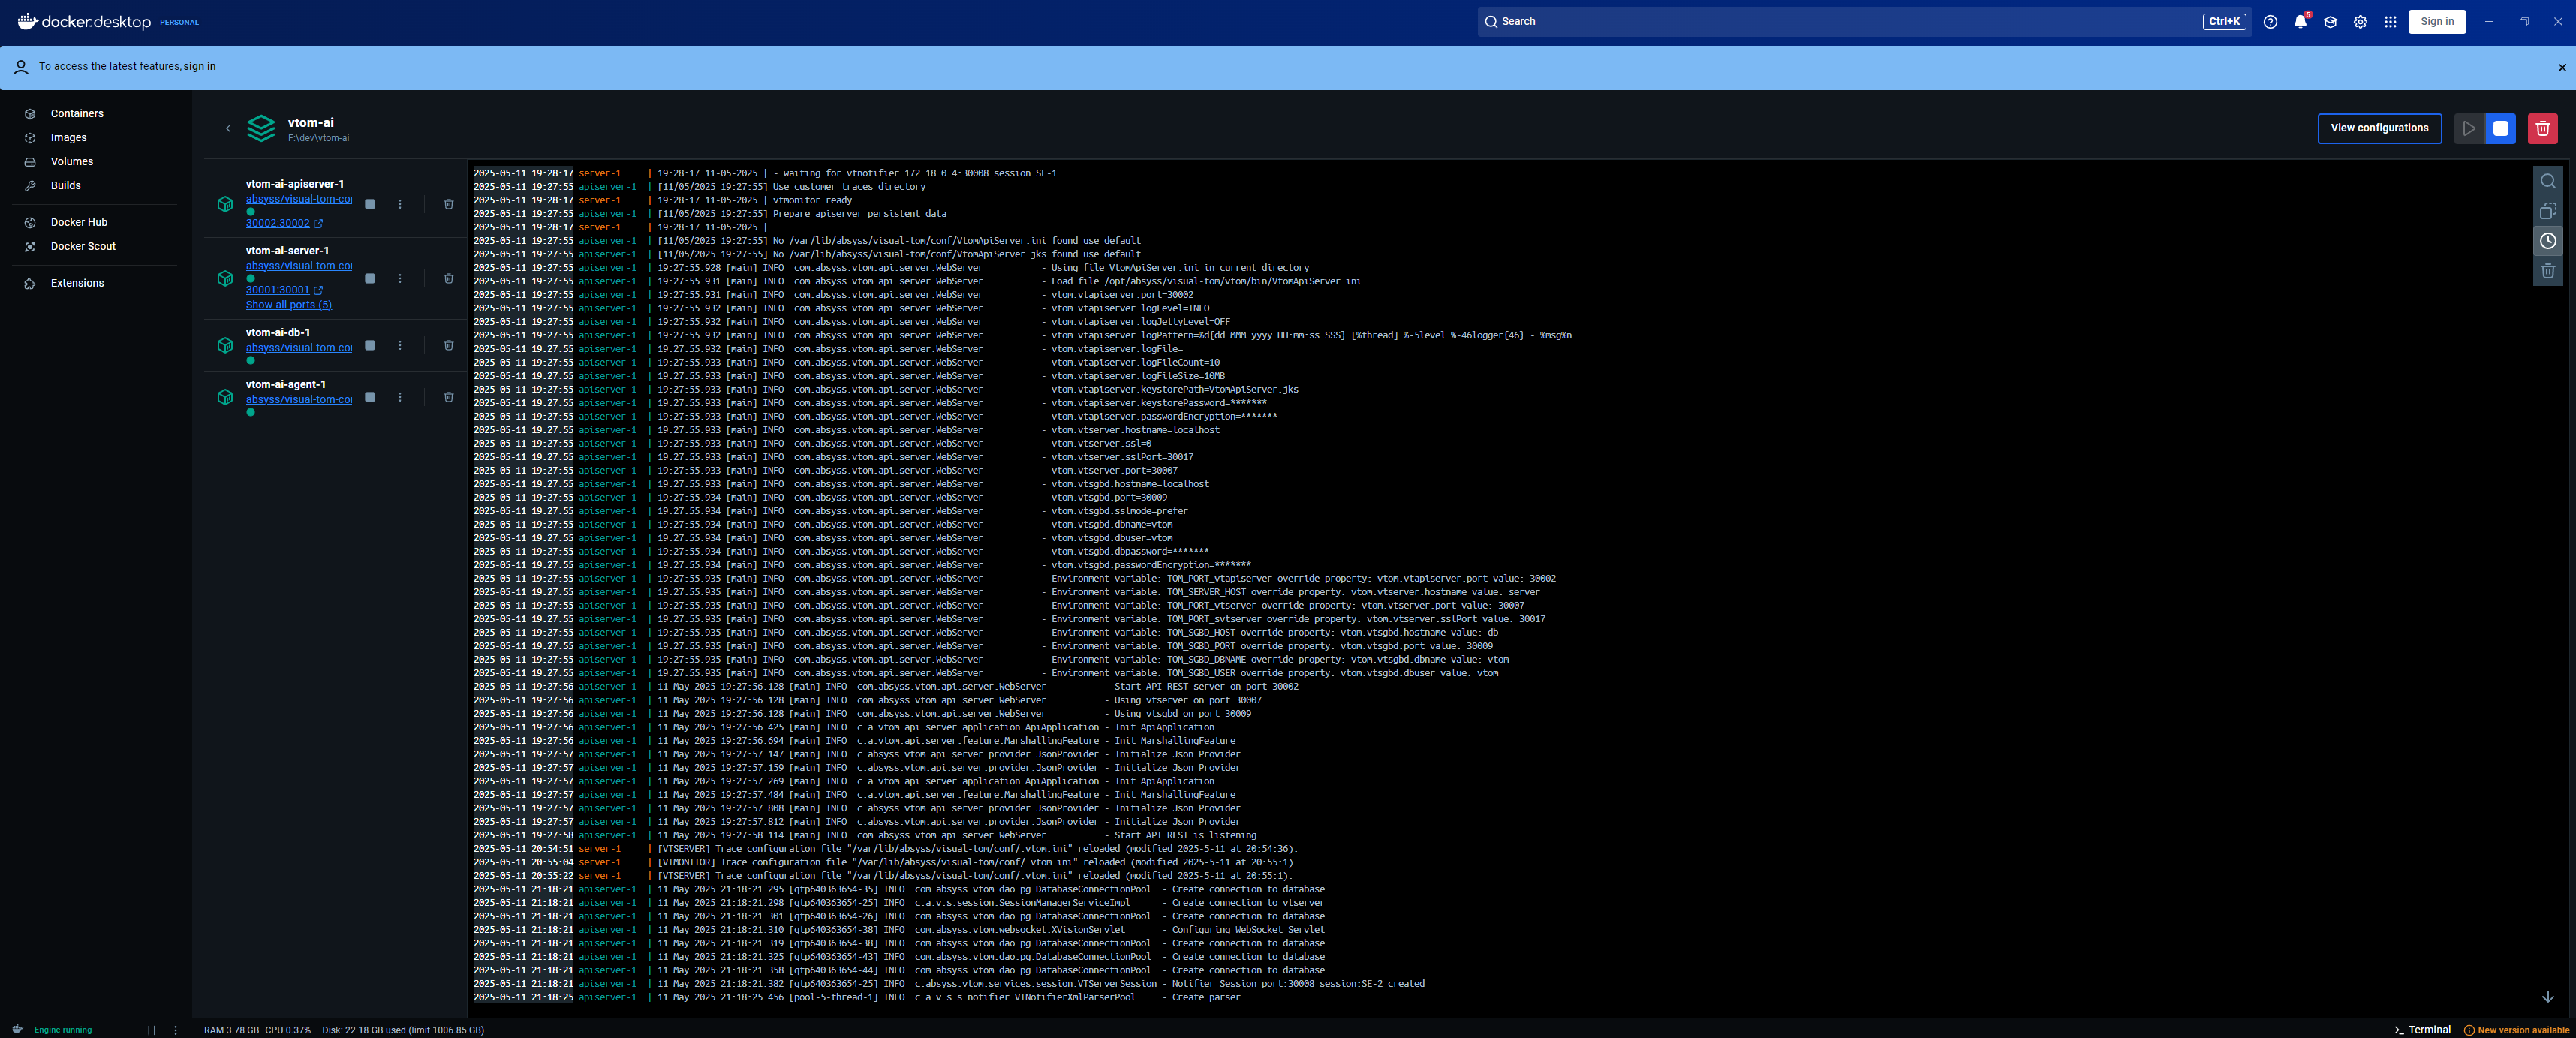The height and width of the screenshot is (1038, 2576).
Task: Delete the vtom-ai stack with red trash button
Action: click(2542, 129)
